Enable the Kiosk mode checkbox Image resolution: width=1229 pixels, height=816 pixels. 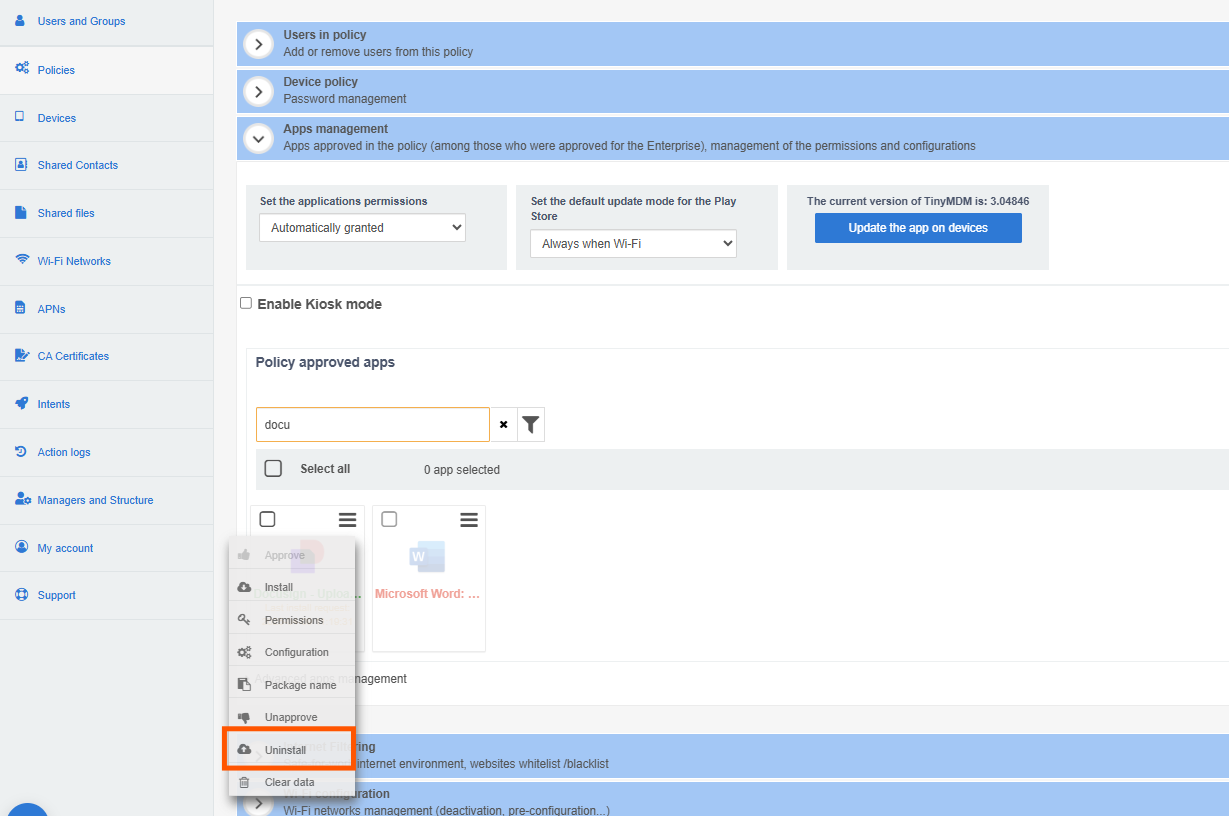246,303
